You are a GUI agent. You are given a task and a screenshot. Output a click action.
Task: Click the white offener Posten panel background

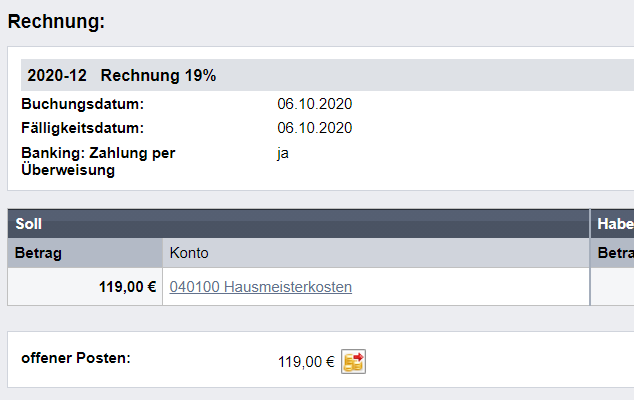point(485,360)
